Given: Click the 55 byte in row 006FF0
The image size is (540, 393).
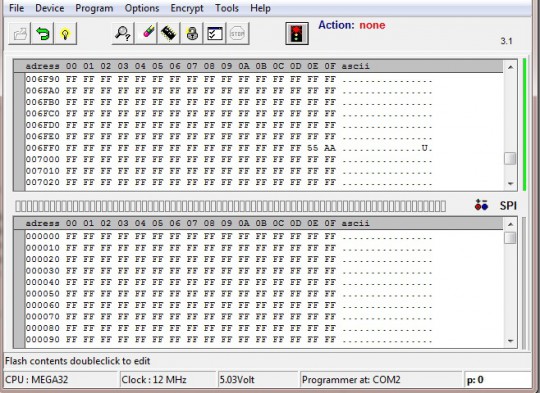Looking at the screenshot, I should (x=312, y=148).
